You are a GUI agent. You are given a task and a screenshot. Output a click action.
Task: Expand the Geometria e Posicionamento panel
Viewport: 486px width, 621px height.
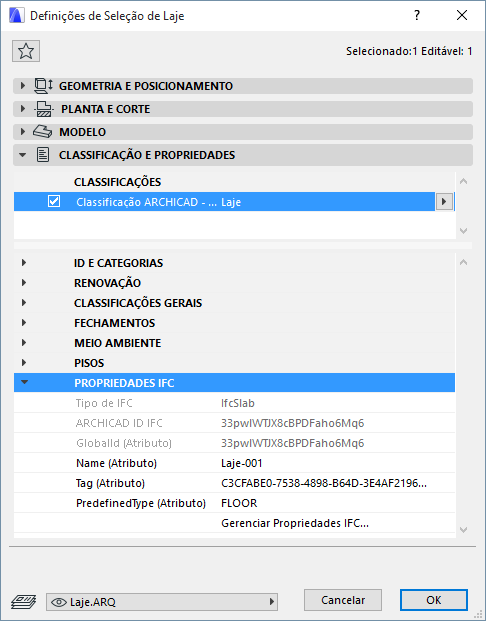23,86
